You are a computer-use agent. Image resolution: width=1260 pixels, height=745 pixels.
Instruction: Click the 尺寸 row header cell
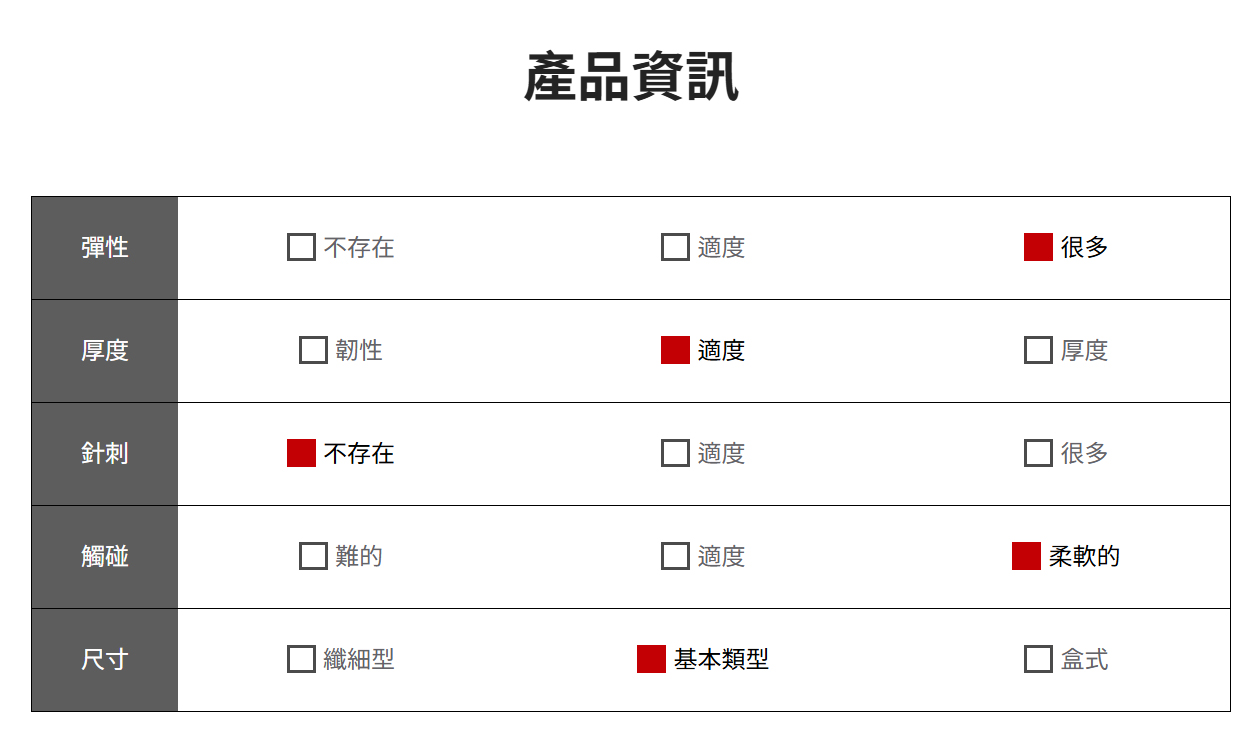click(105, 659)
